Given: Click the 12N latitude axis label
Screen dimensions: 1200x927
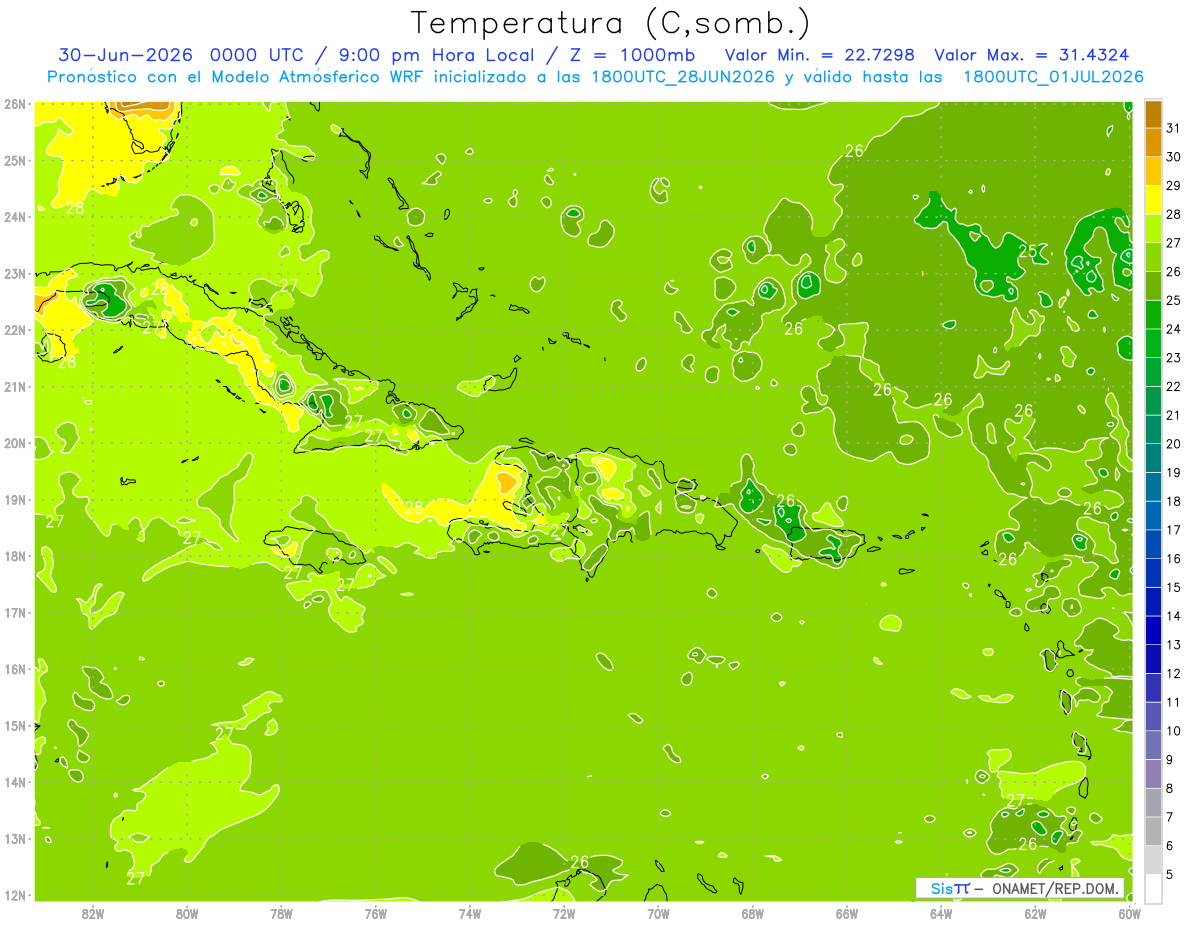Looking at the screenshot, I should (14, 895).
